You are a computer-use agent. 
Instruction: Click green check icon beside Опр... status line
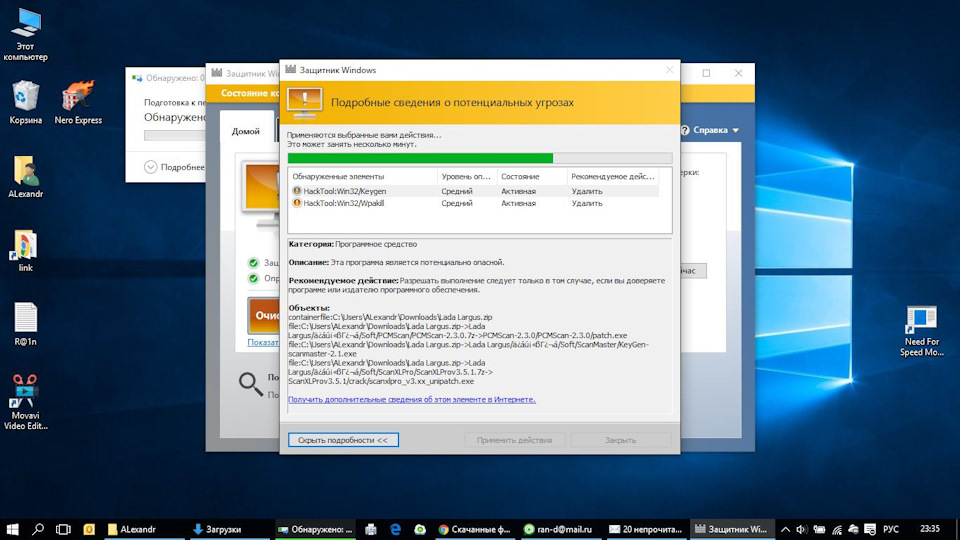click(253, 278)
